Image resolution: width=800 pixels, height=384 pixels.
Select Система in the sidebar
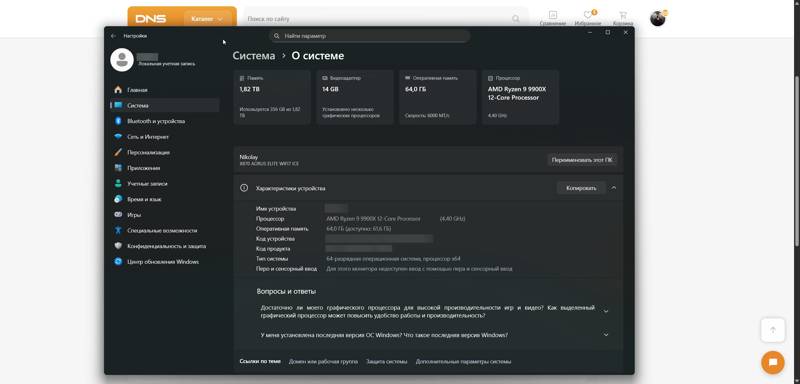coord(165,106)
